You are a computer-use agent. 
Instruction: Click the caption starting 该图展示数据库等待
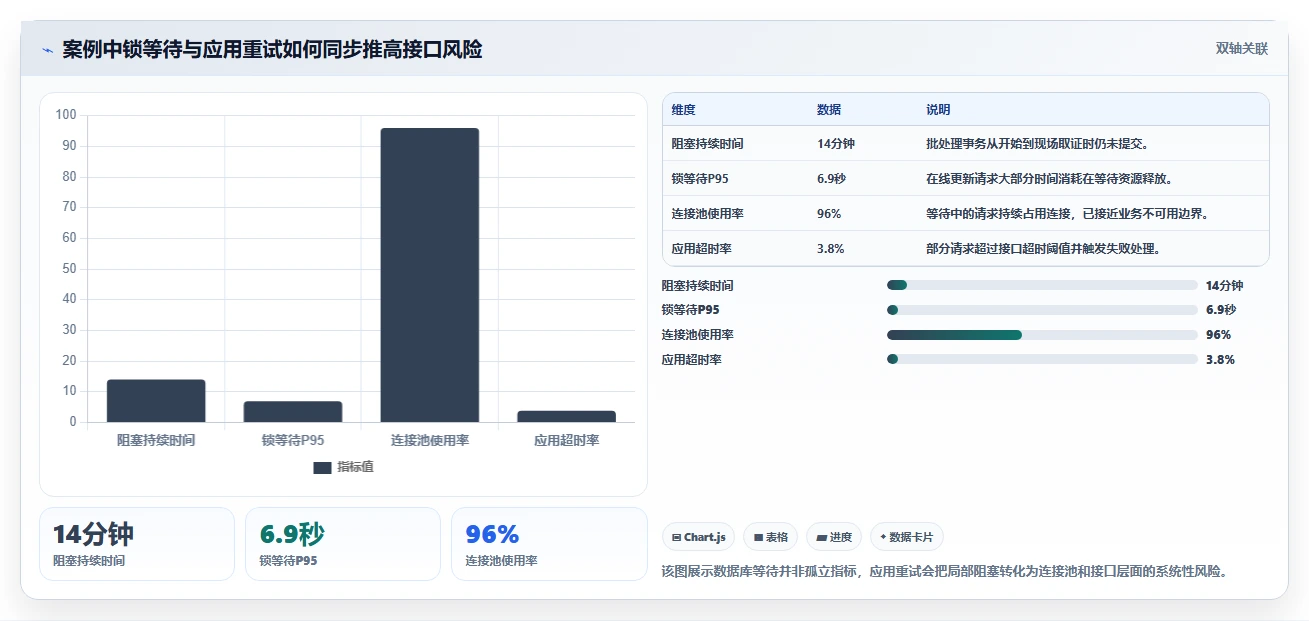[944, 572]
